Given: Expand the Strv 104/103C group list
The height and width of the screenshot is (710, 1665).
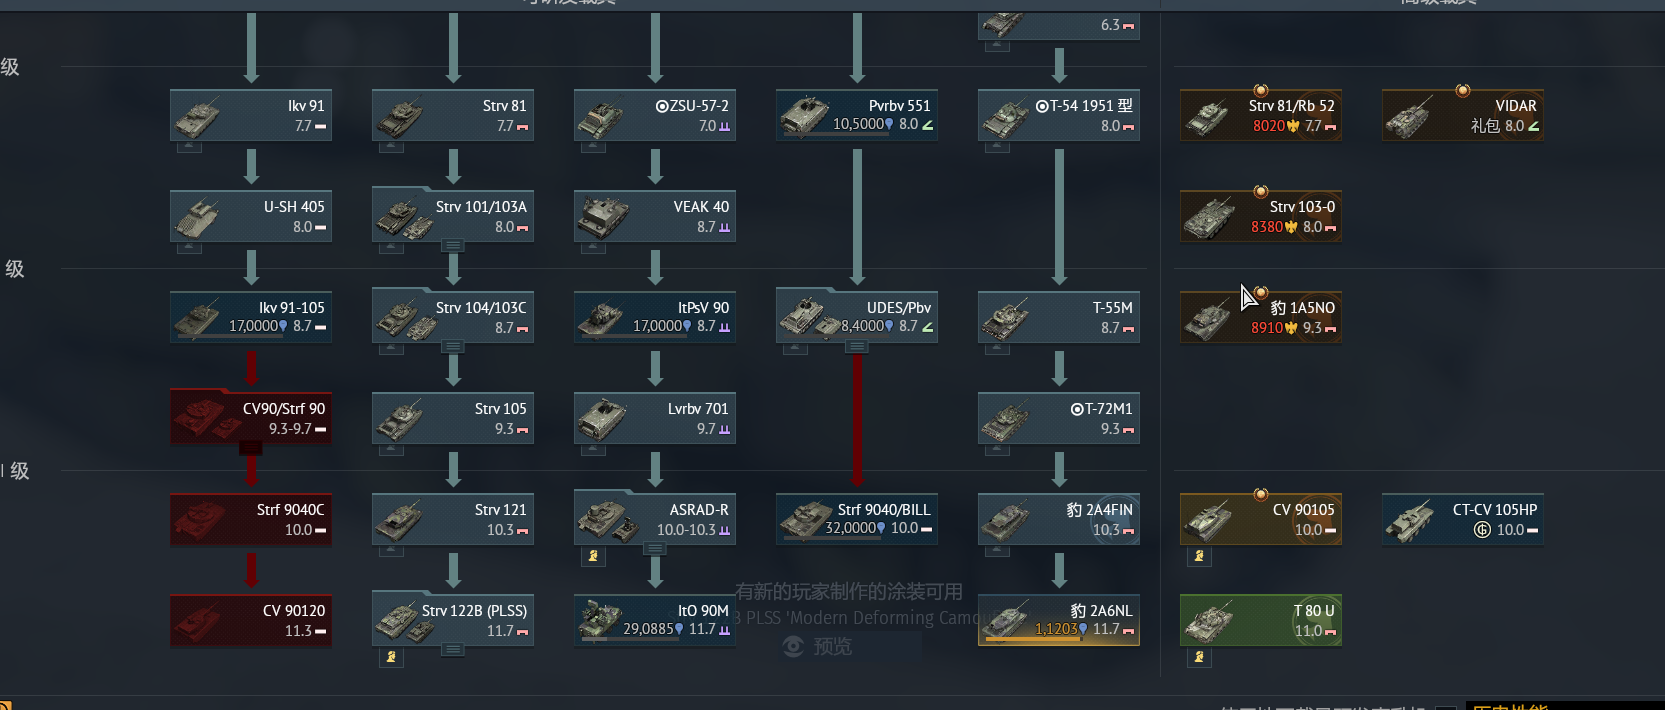Looking at the screenshot, I should coord(453,347).
